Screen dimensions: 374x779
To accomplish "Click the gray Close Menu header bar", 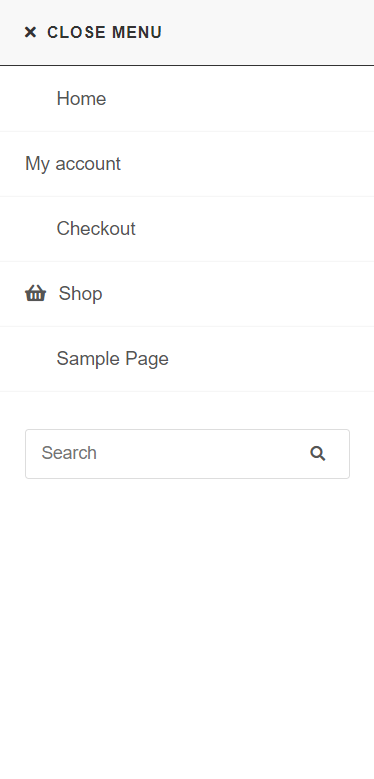I will point(187,32).
